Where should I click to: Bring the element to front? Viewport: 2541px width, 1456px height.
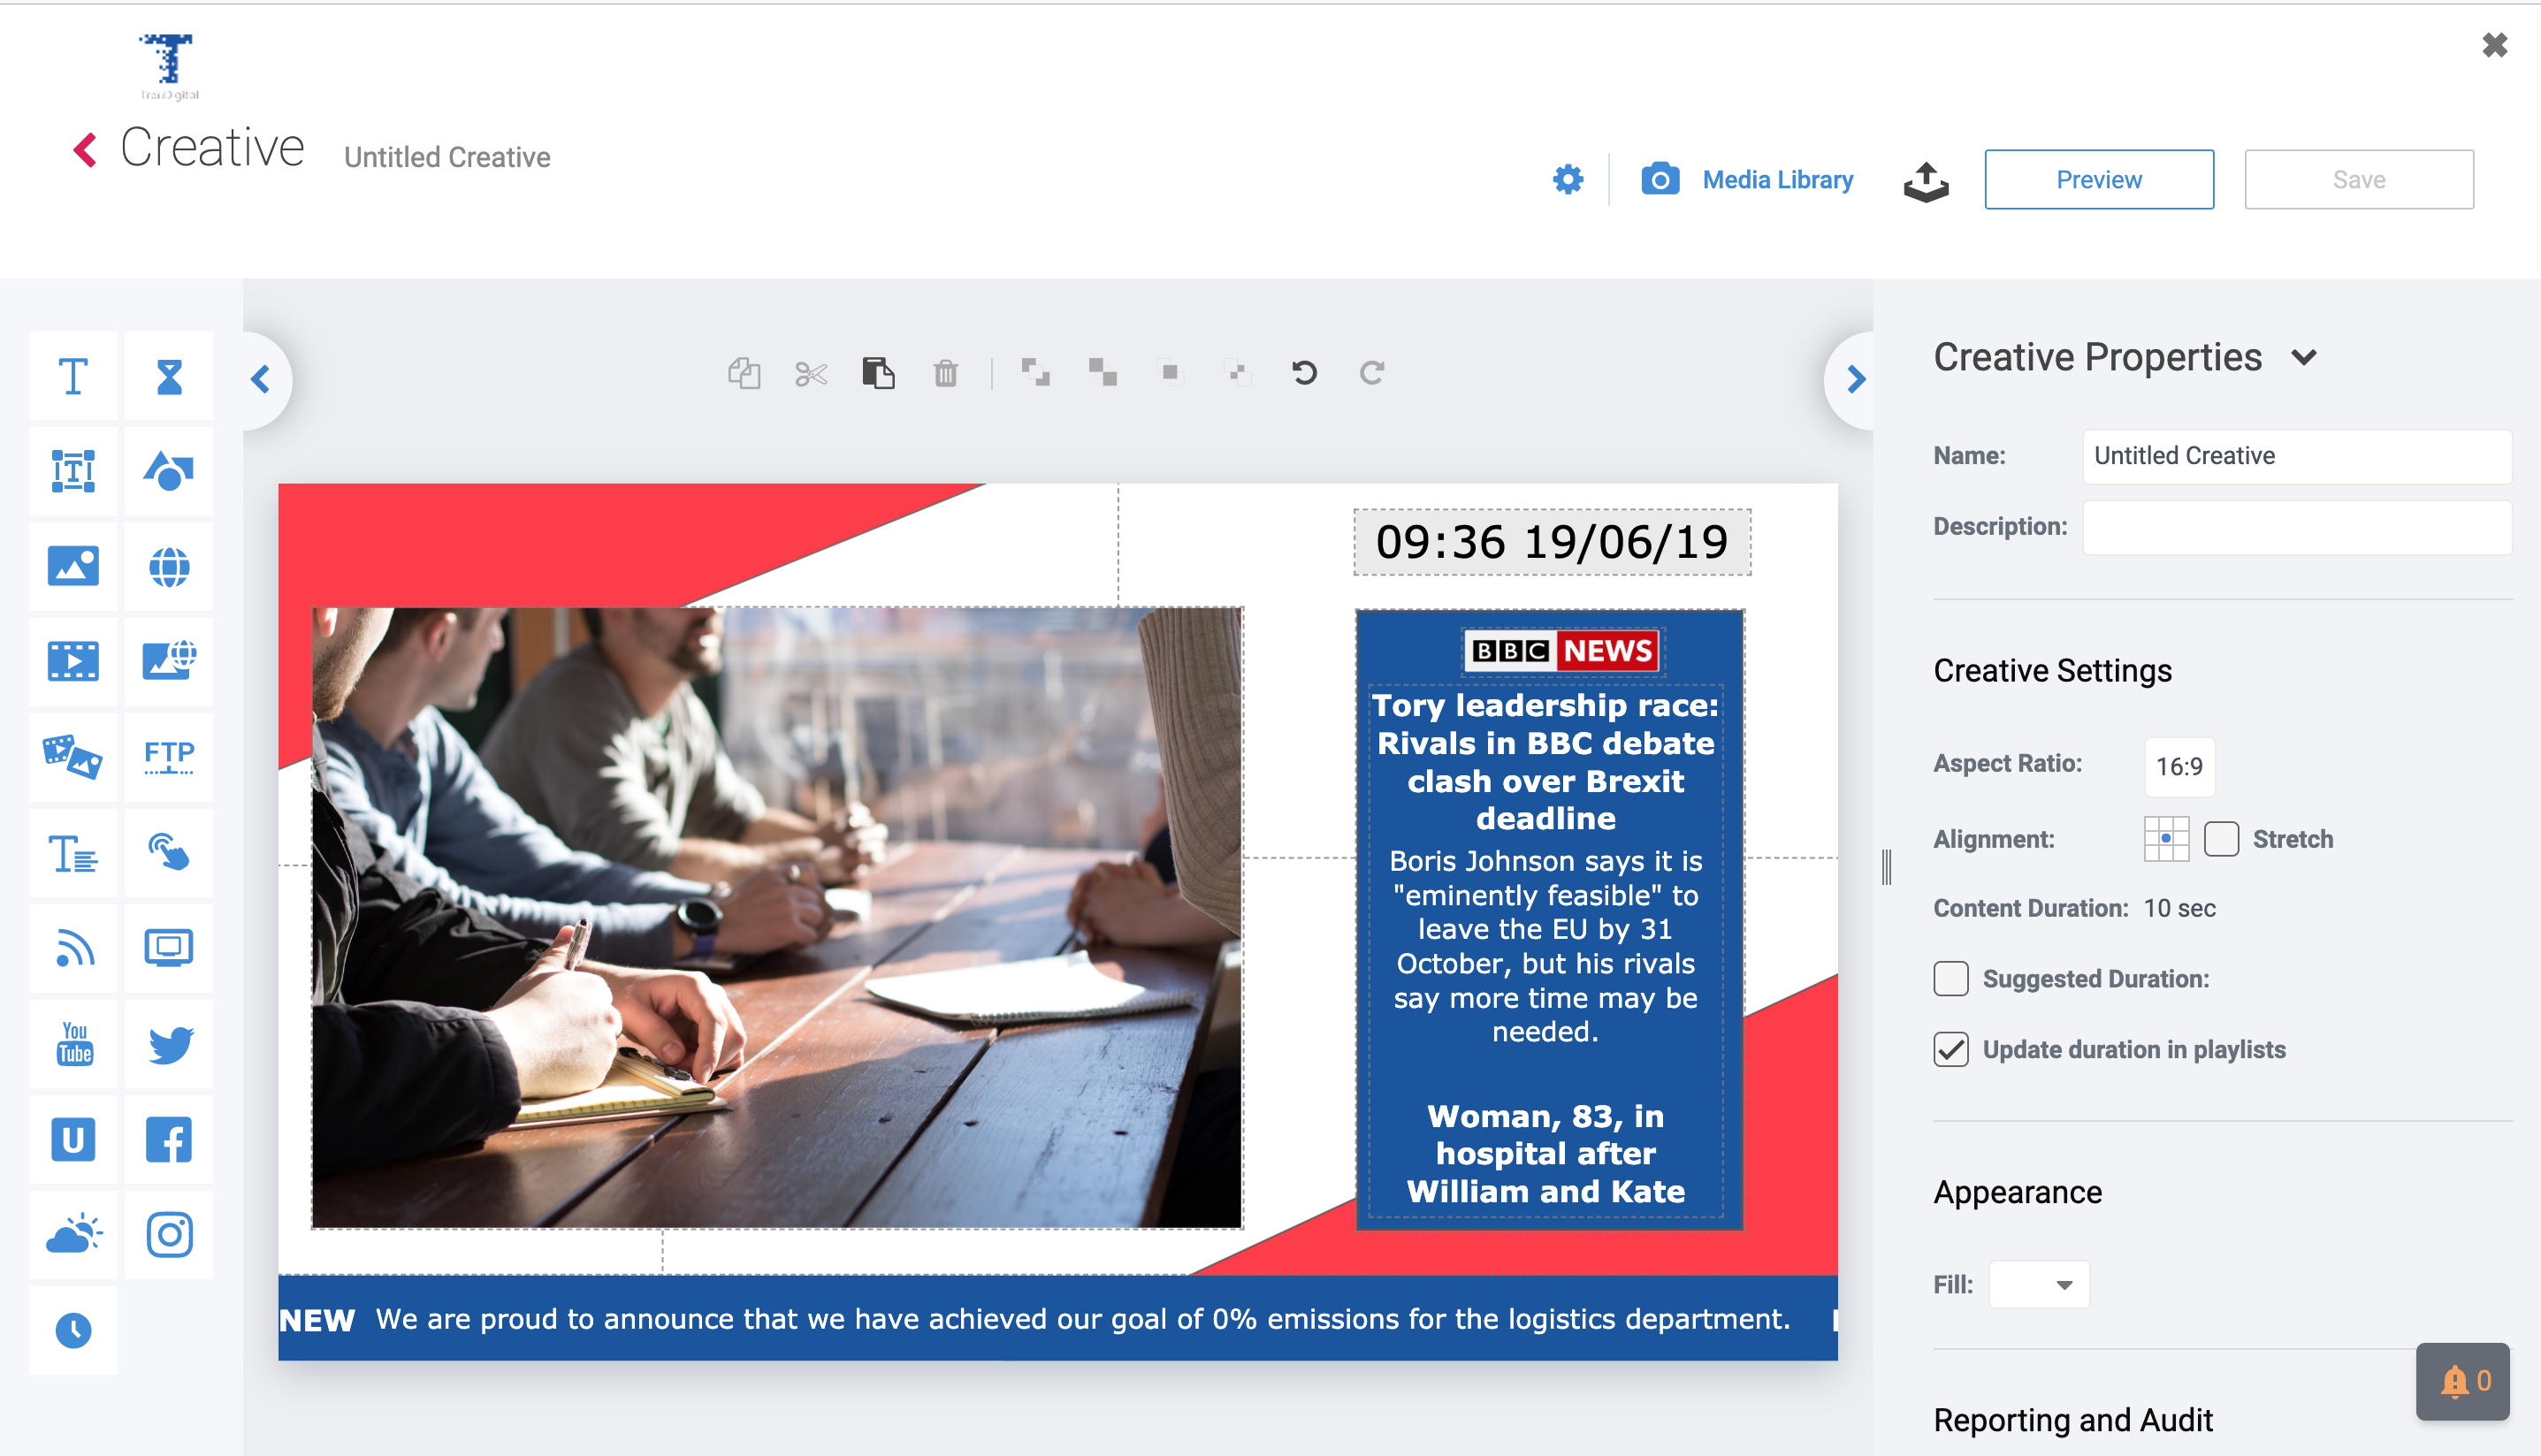(x=1169, y=373)
